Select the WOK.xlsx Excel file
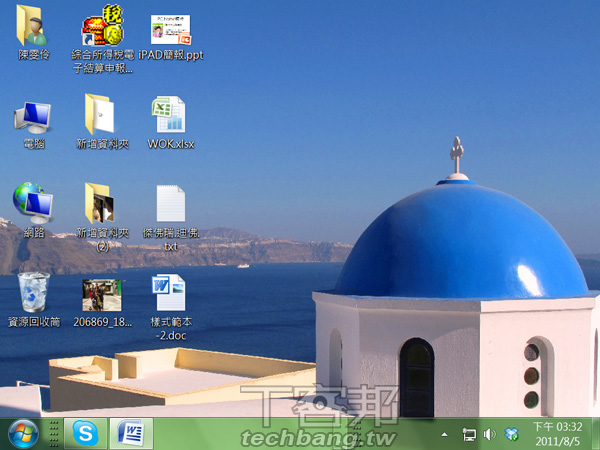The height and width of the screenshot is (450, 600). 170,115
